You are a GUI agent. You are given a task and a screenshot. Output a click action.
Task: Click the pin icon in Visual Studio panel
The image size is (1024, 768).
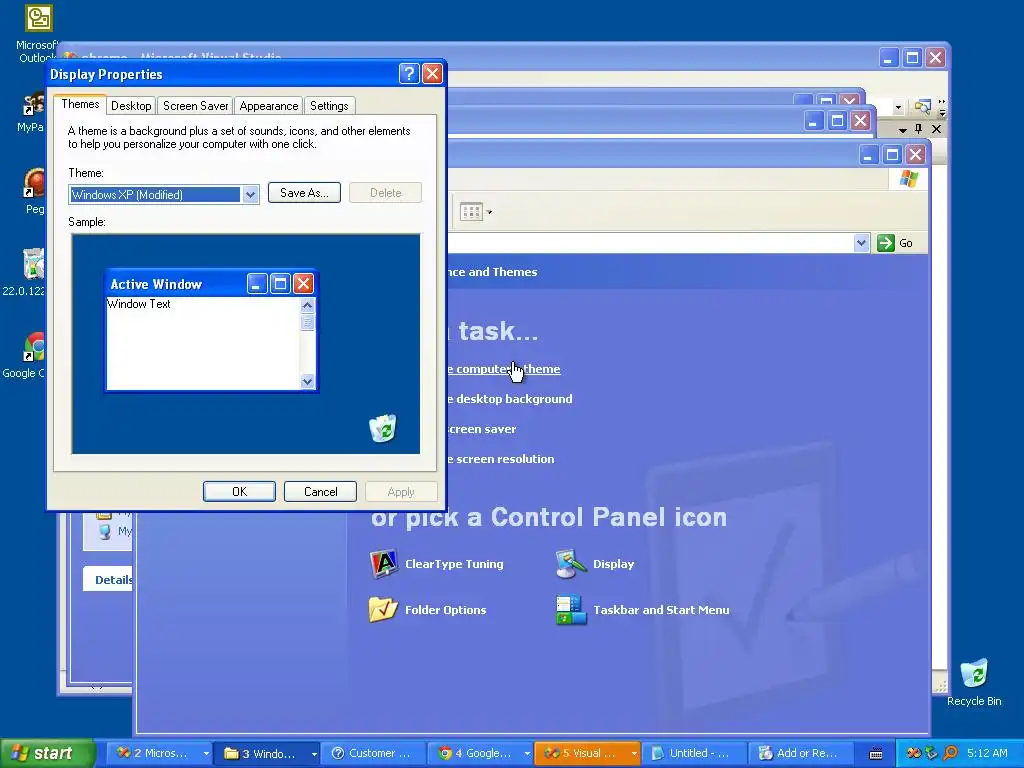[919, 129]
